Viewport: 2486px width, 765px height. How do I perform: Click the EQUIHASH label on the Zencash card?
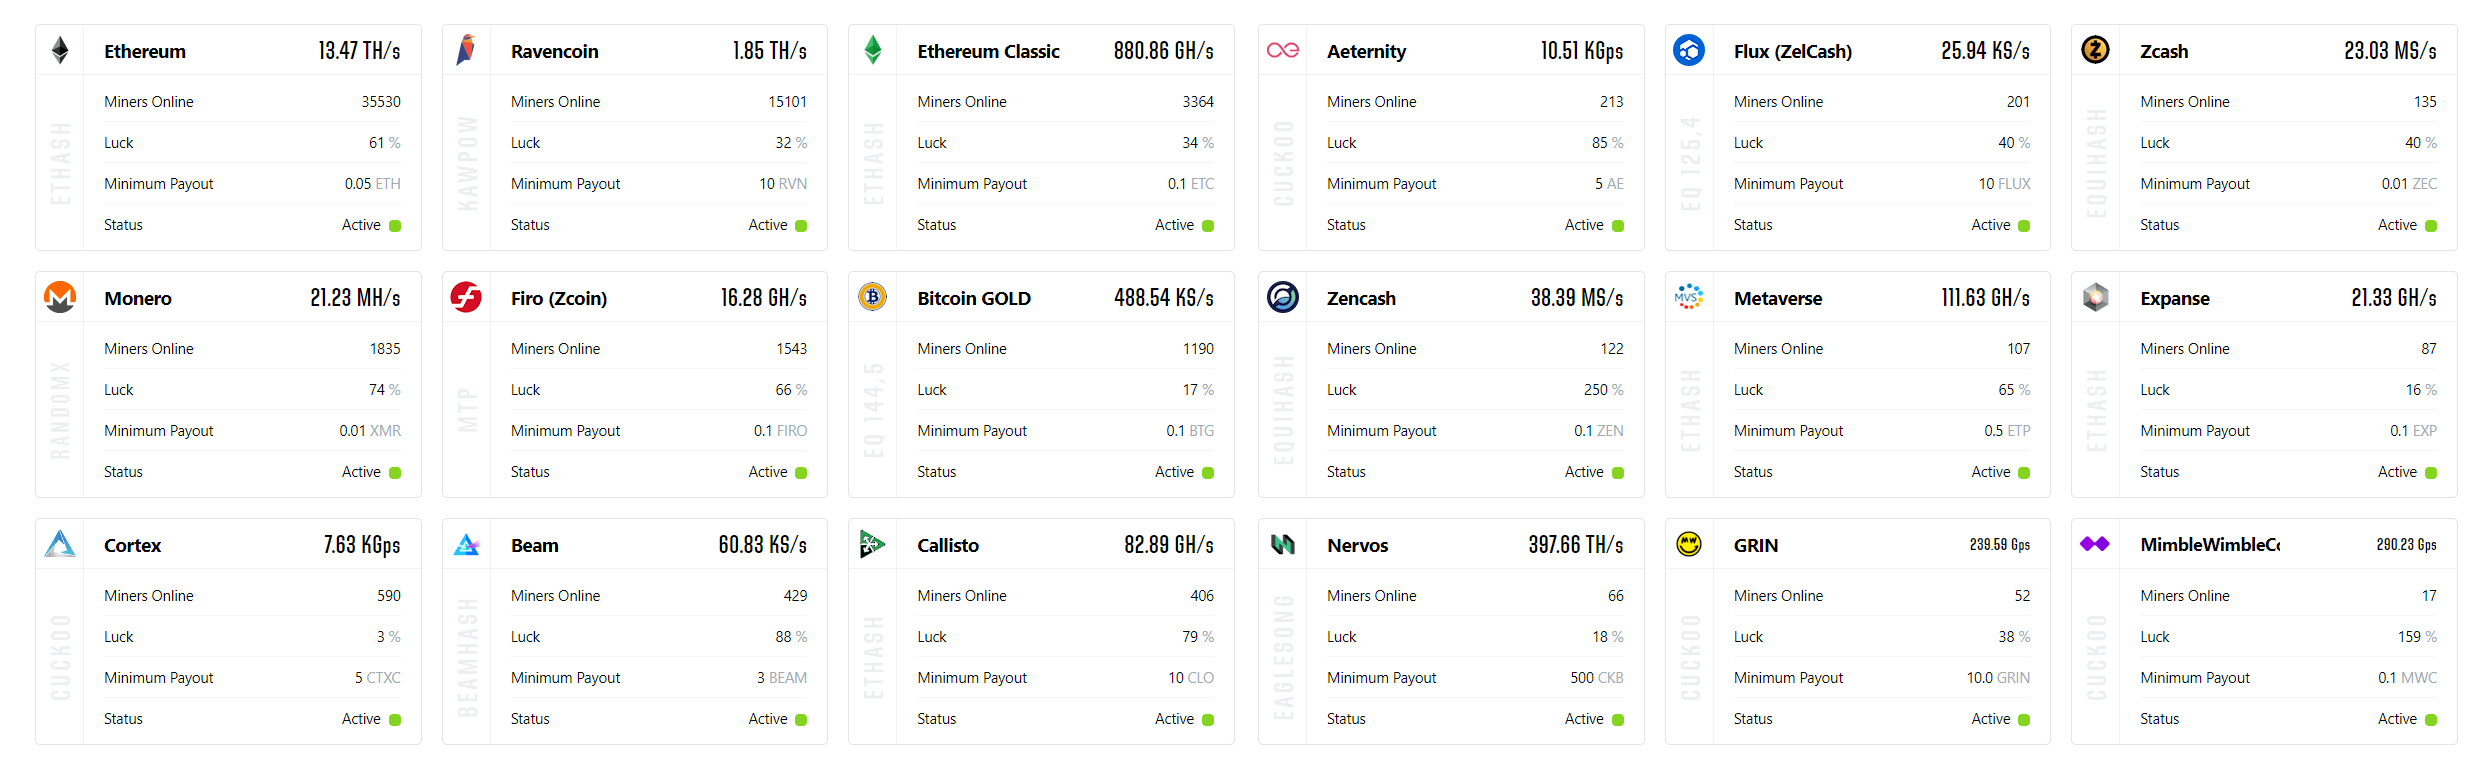1283,410
